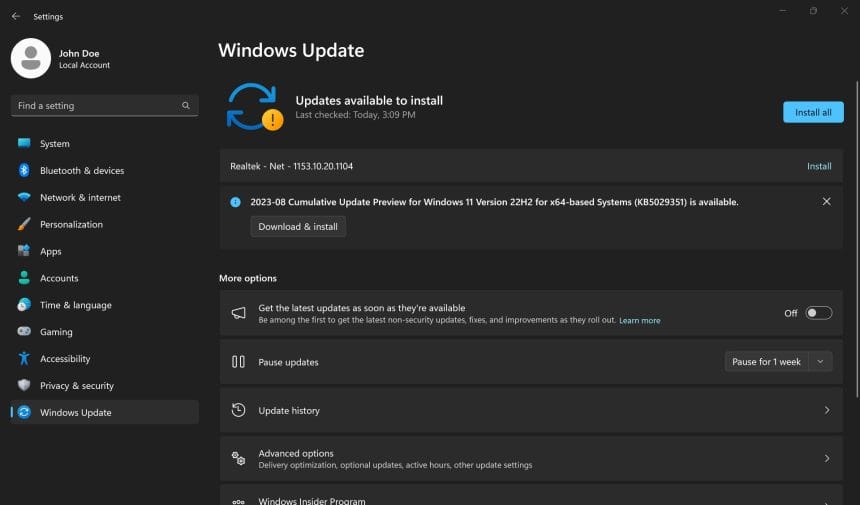Click the back arrow in Settings header

[15, 17]
